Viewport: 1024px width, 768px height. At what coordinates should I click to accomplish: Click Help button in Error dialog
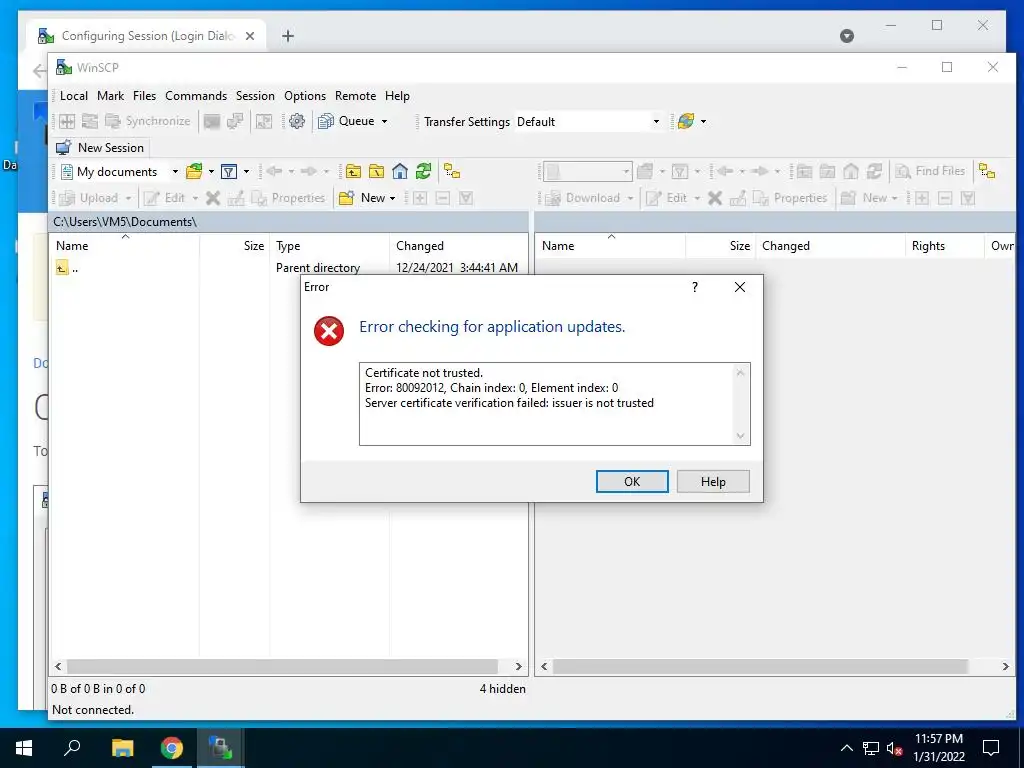[x=712, y=481]
